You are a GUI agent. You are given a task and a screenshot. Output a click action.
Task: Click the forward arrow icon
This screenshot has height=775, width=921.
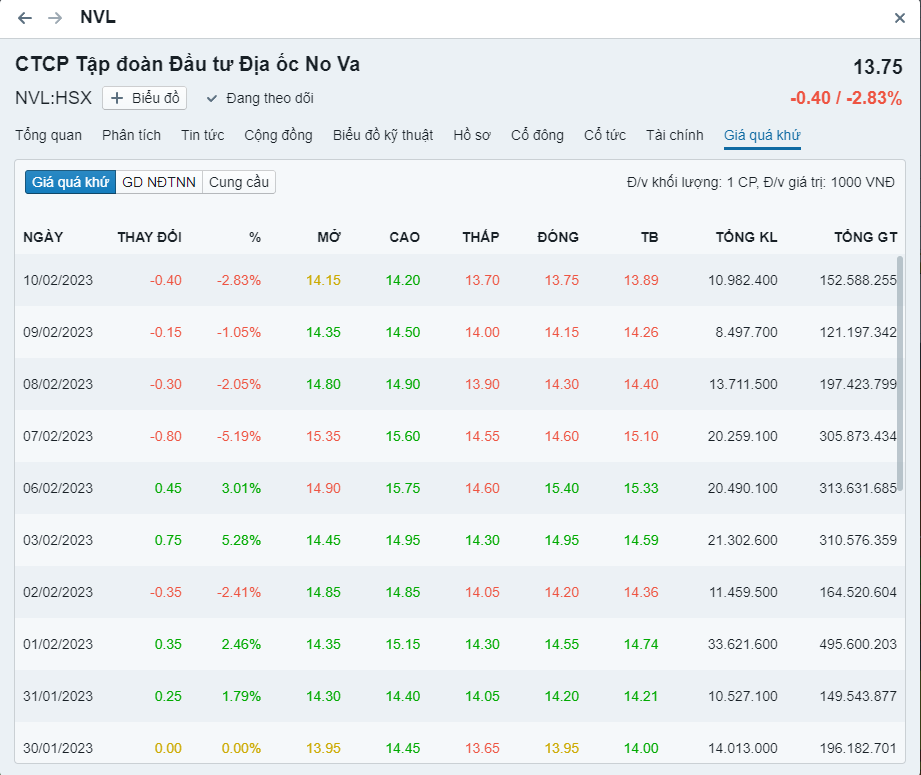[x=55, y=18]
